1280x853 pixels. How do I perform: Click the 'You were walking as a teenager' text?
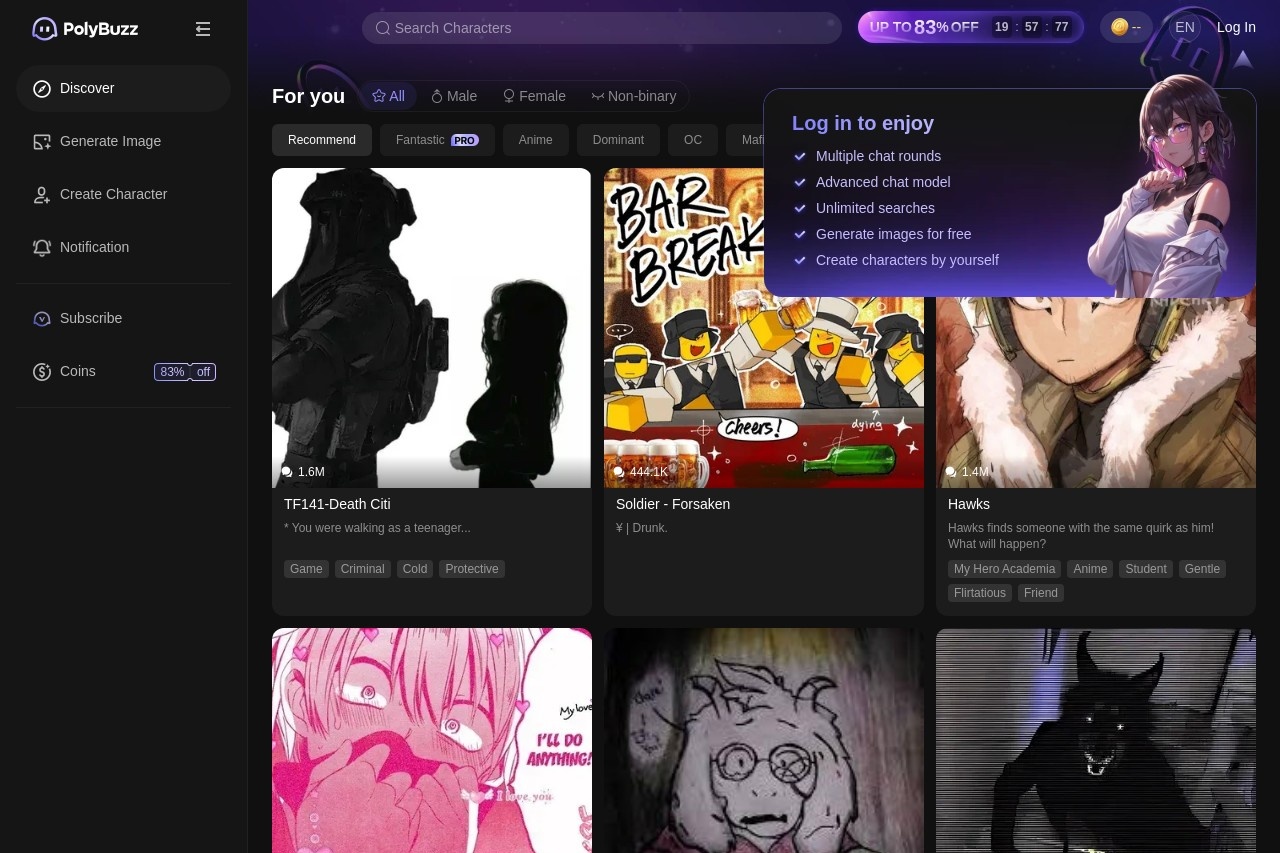(377, 528)
